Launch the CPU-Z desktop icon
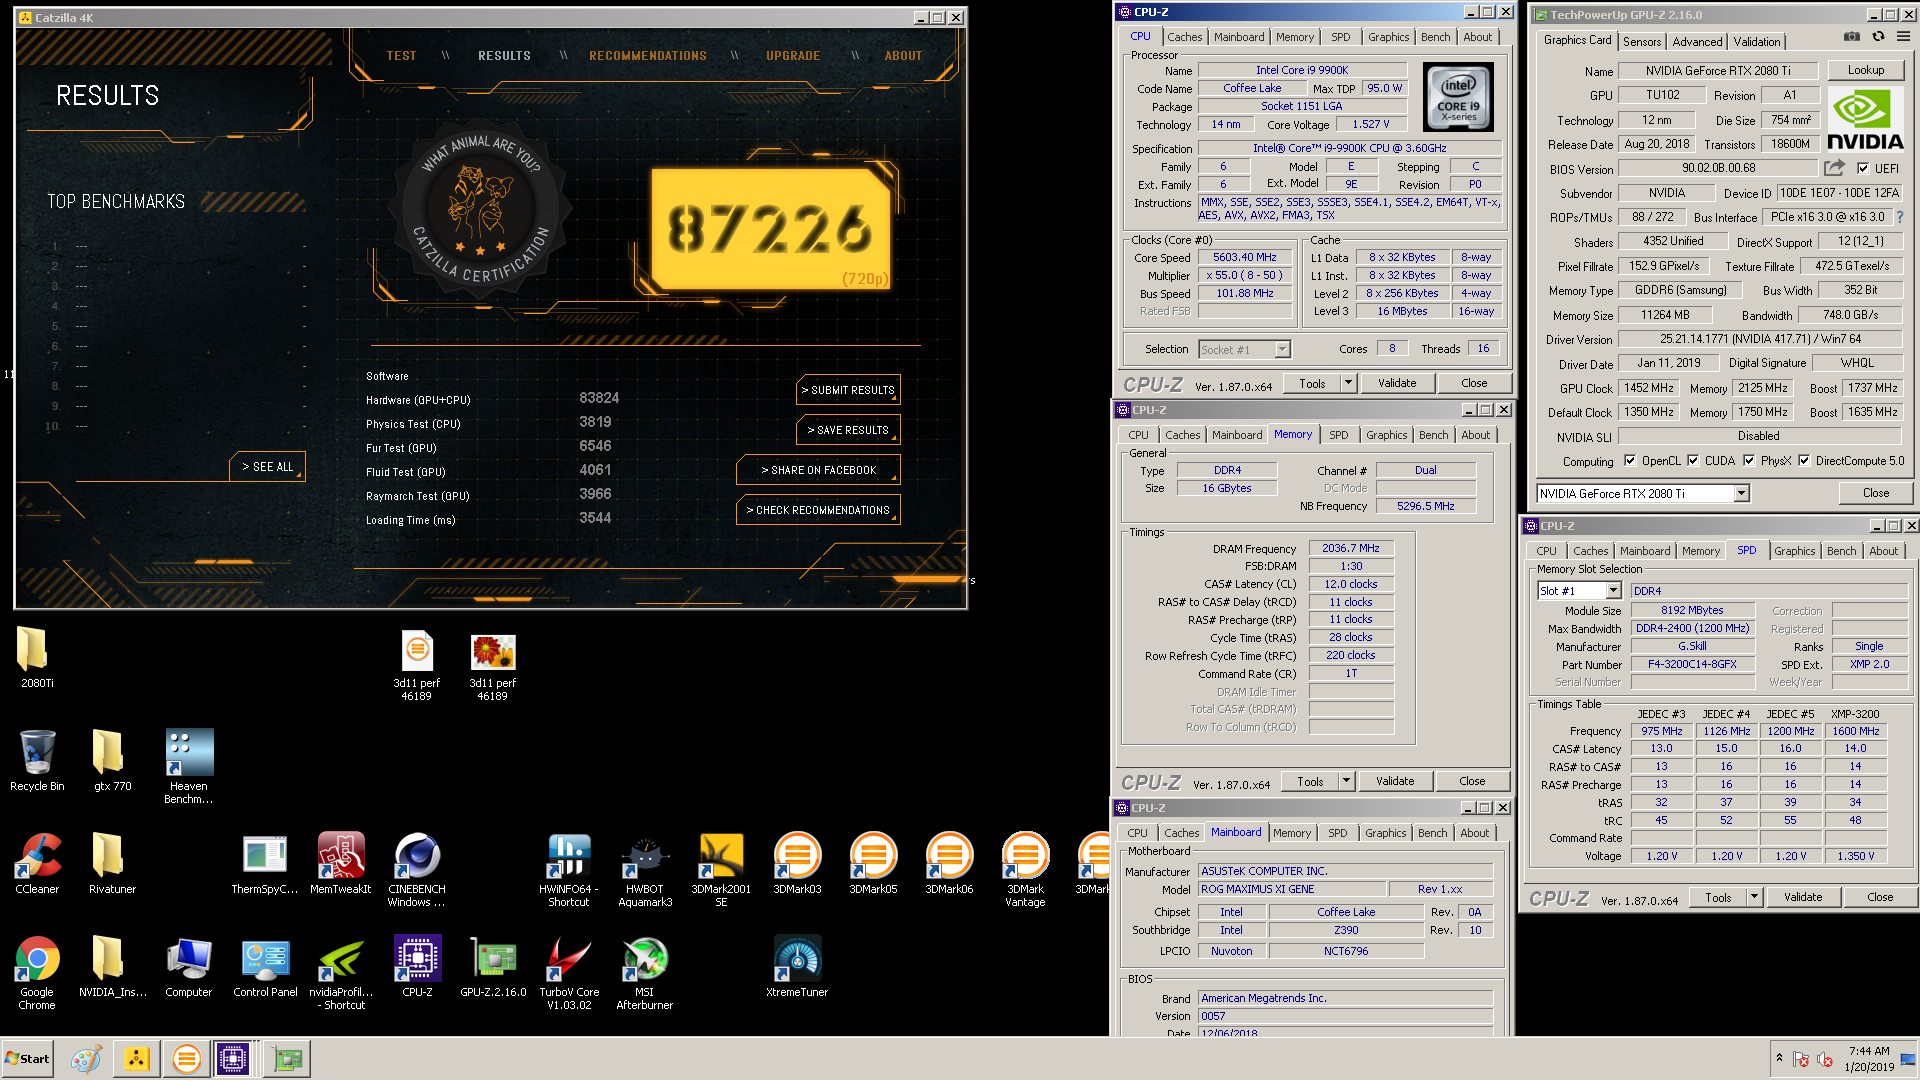1920x1080 pixels. tap(417, 966)
